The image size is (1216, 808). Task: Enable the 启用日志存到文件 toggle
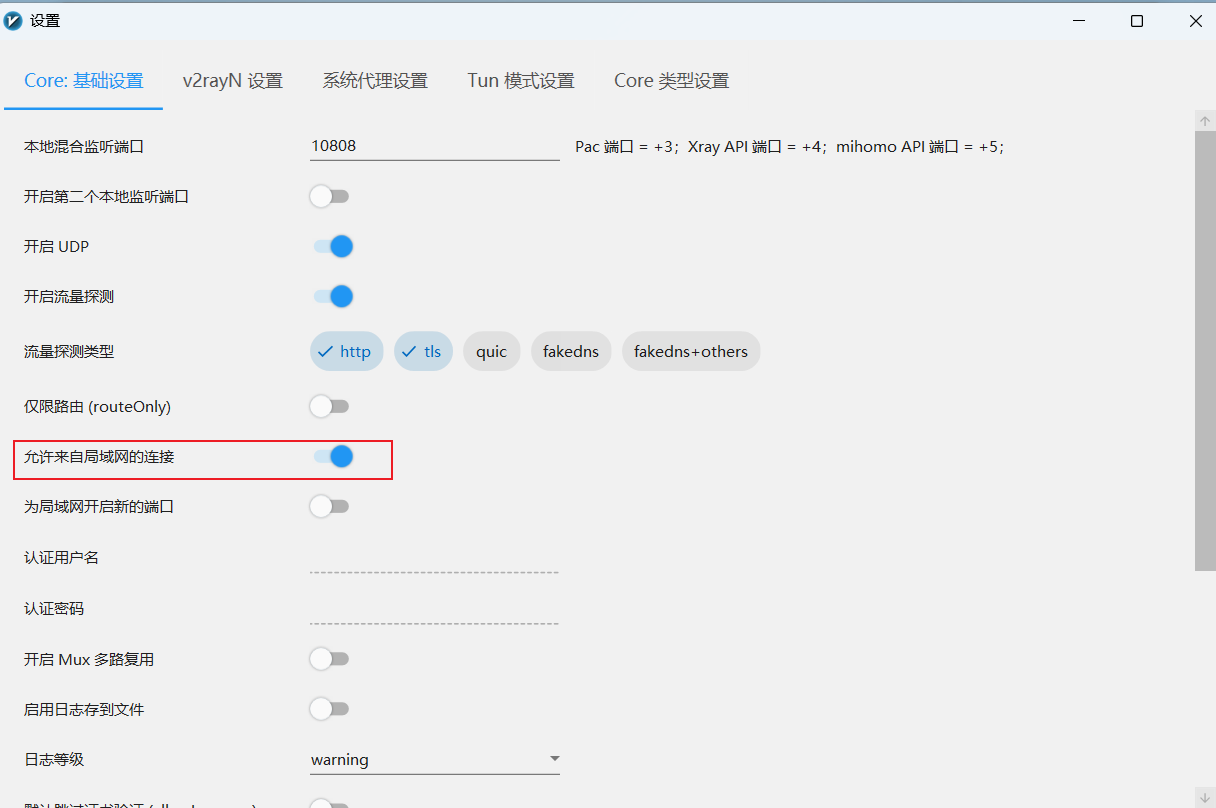coord(329,709)
